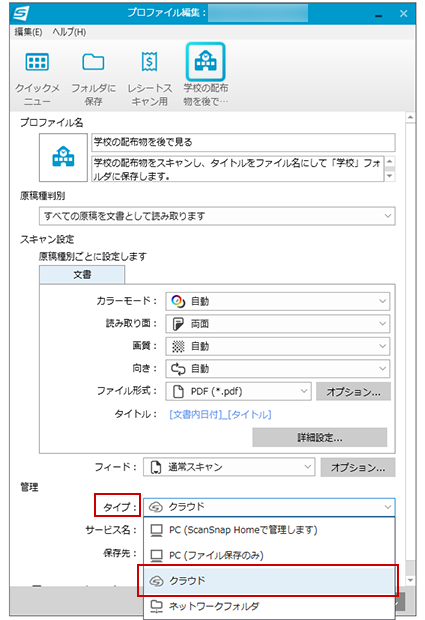Click the main panel scrollbar up arrow
This screenshot has width=425, height=620.
point(410,117)
